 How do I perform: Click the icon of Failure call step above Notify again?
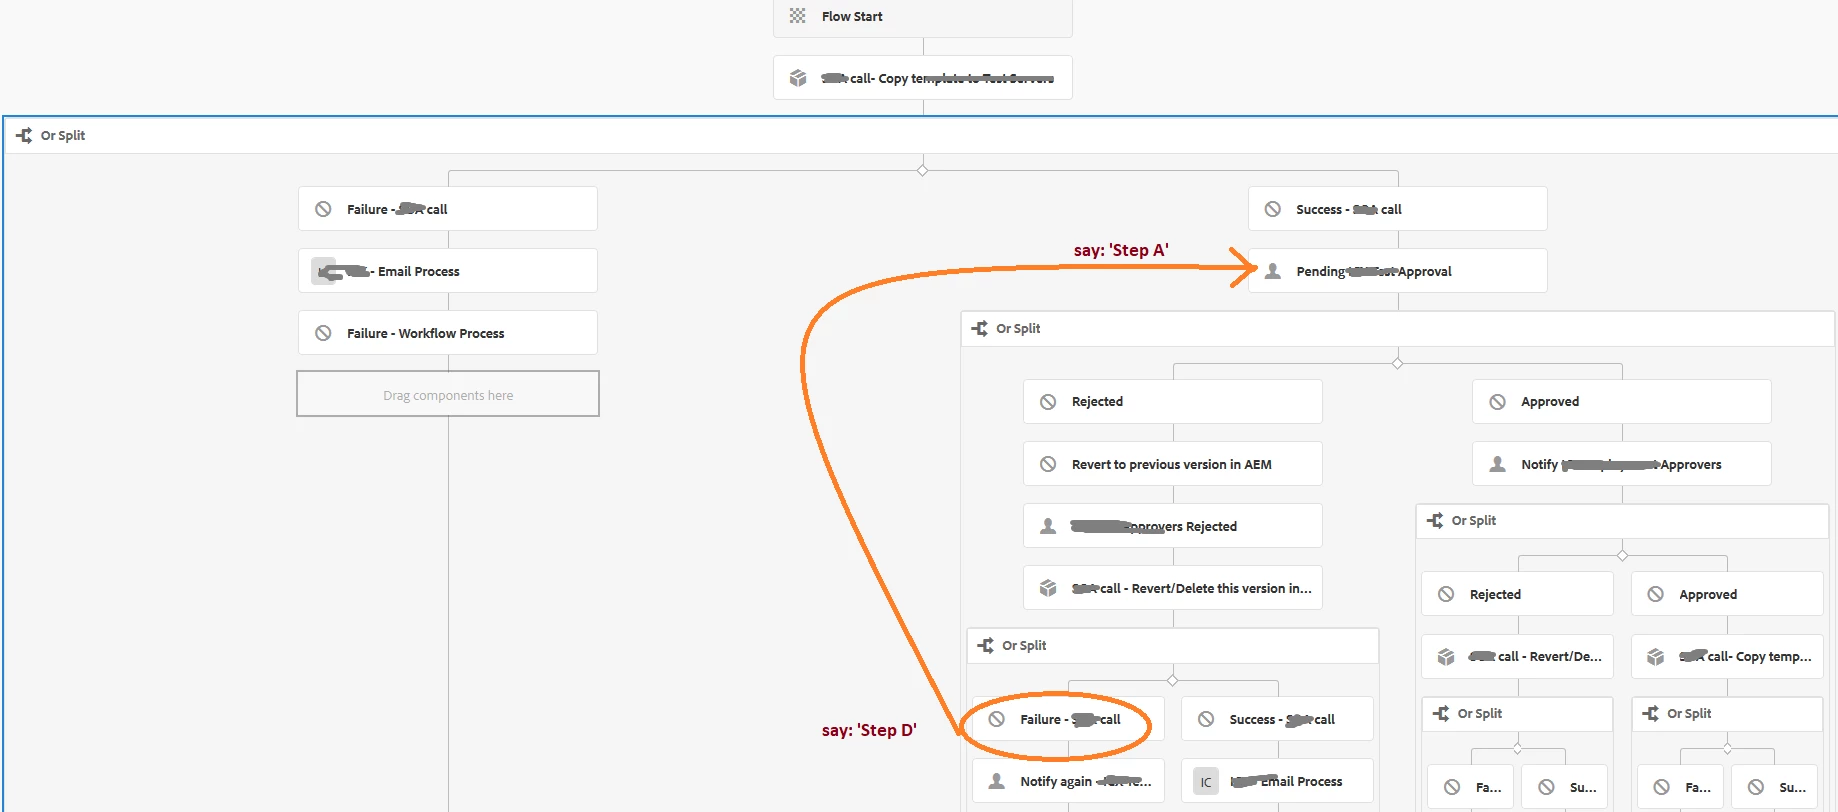[997, 719]
